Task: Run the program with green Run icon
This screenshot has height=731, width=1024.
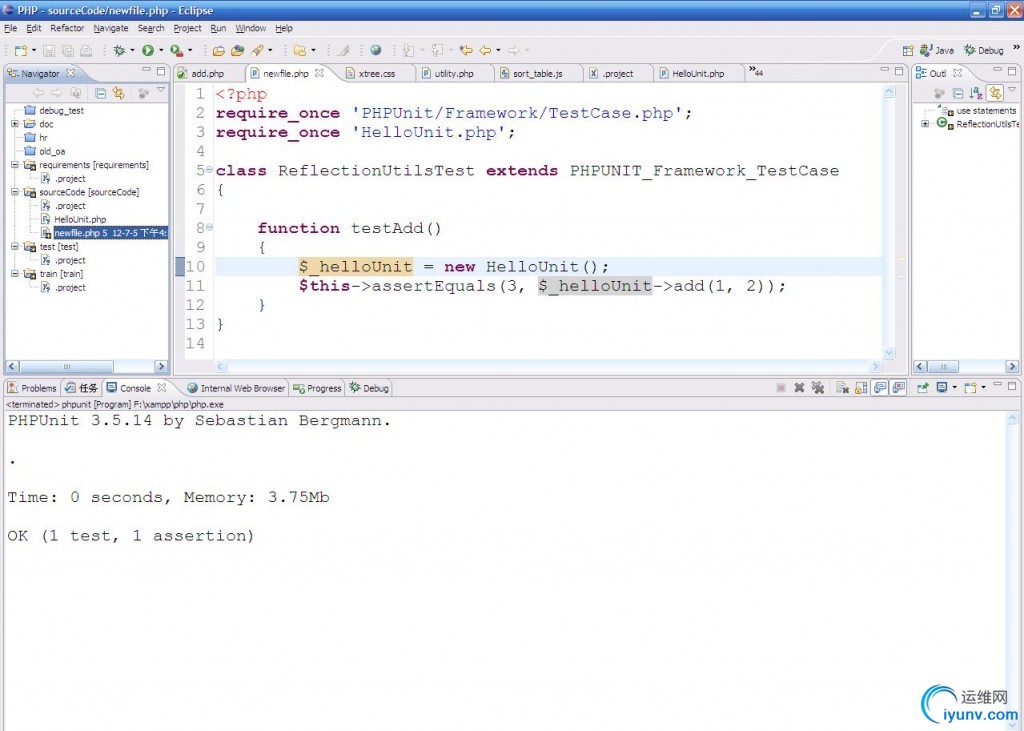Action: click(x=148, y=50)
